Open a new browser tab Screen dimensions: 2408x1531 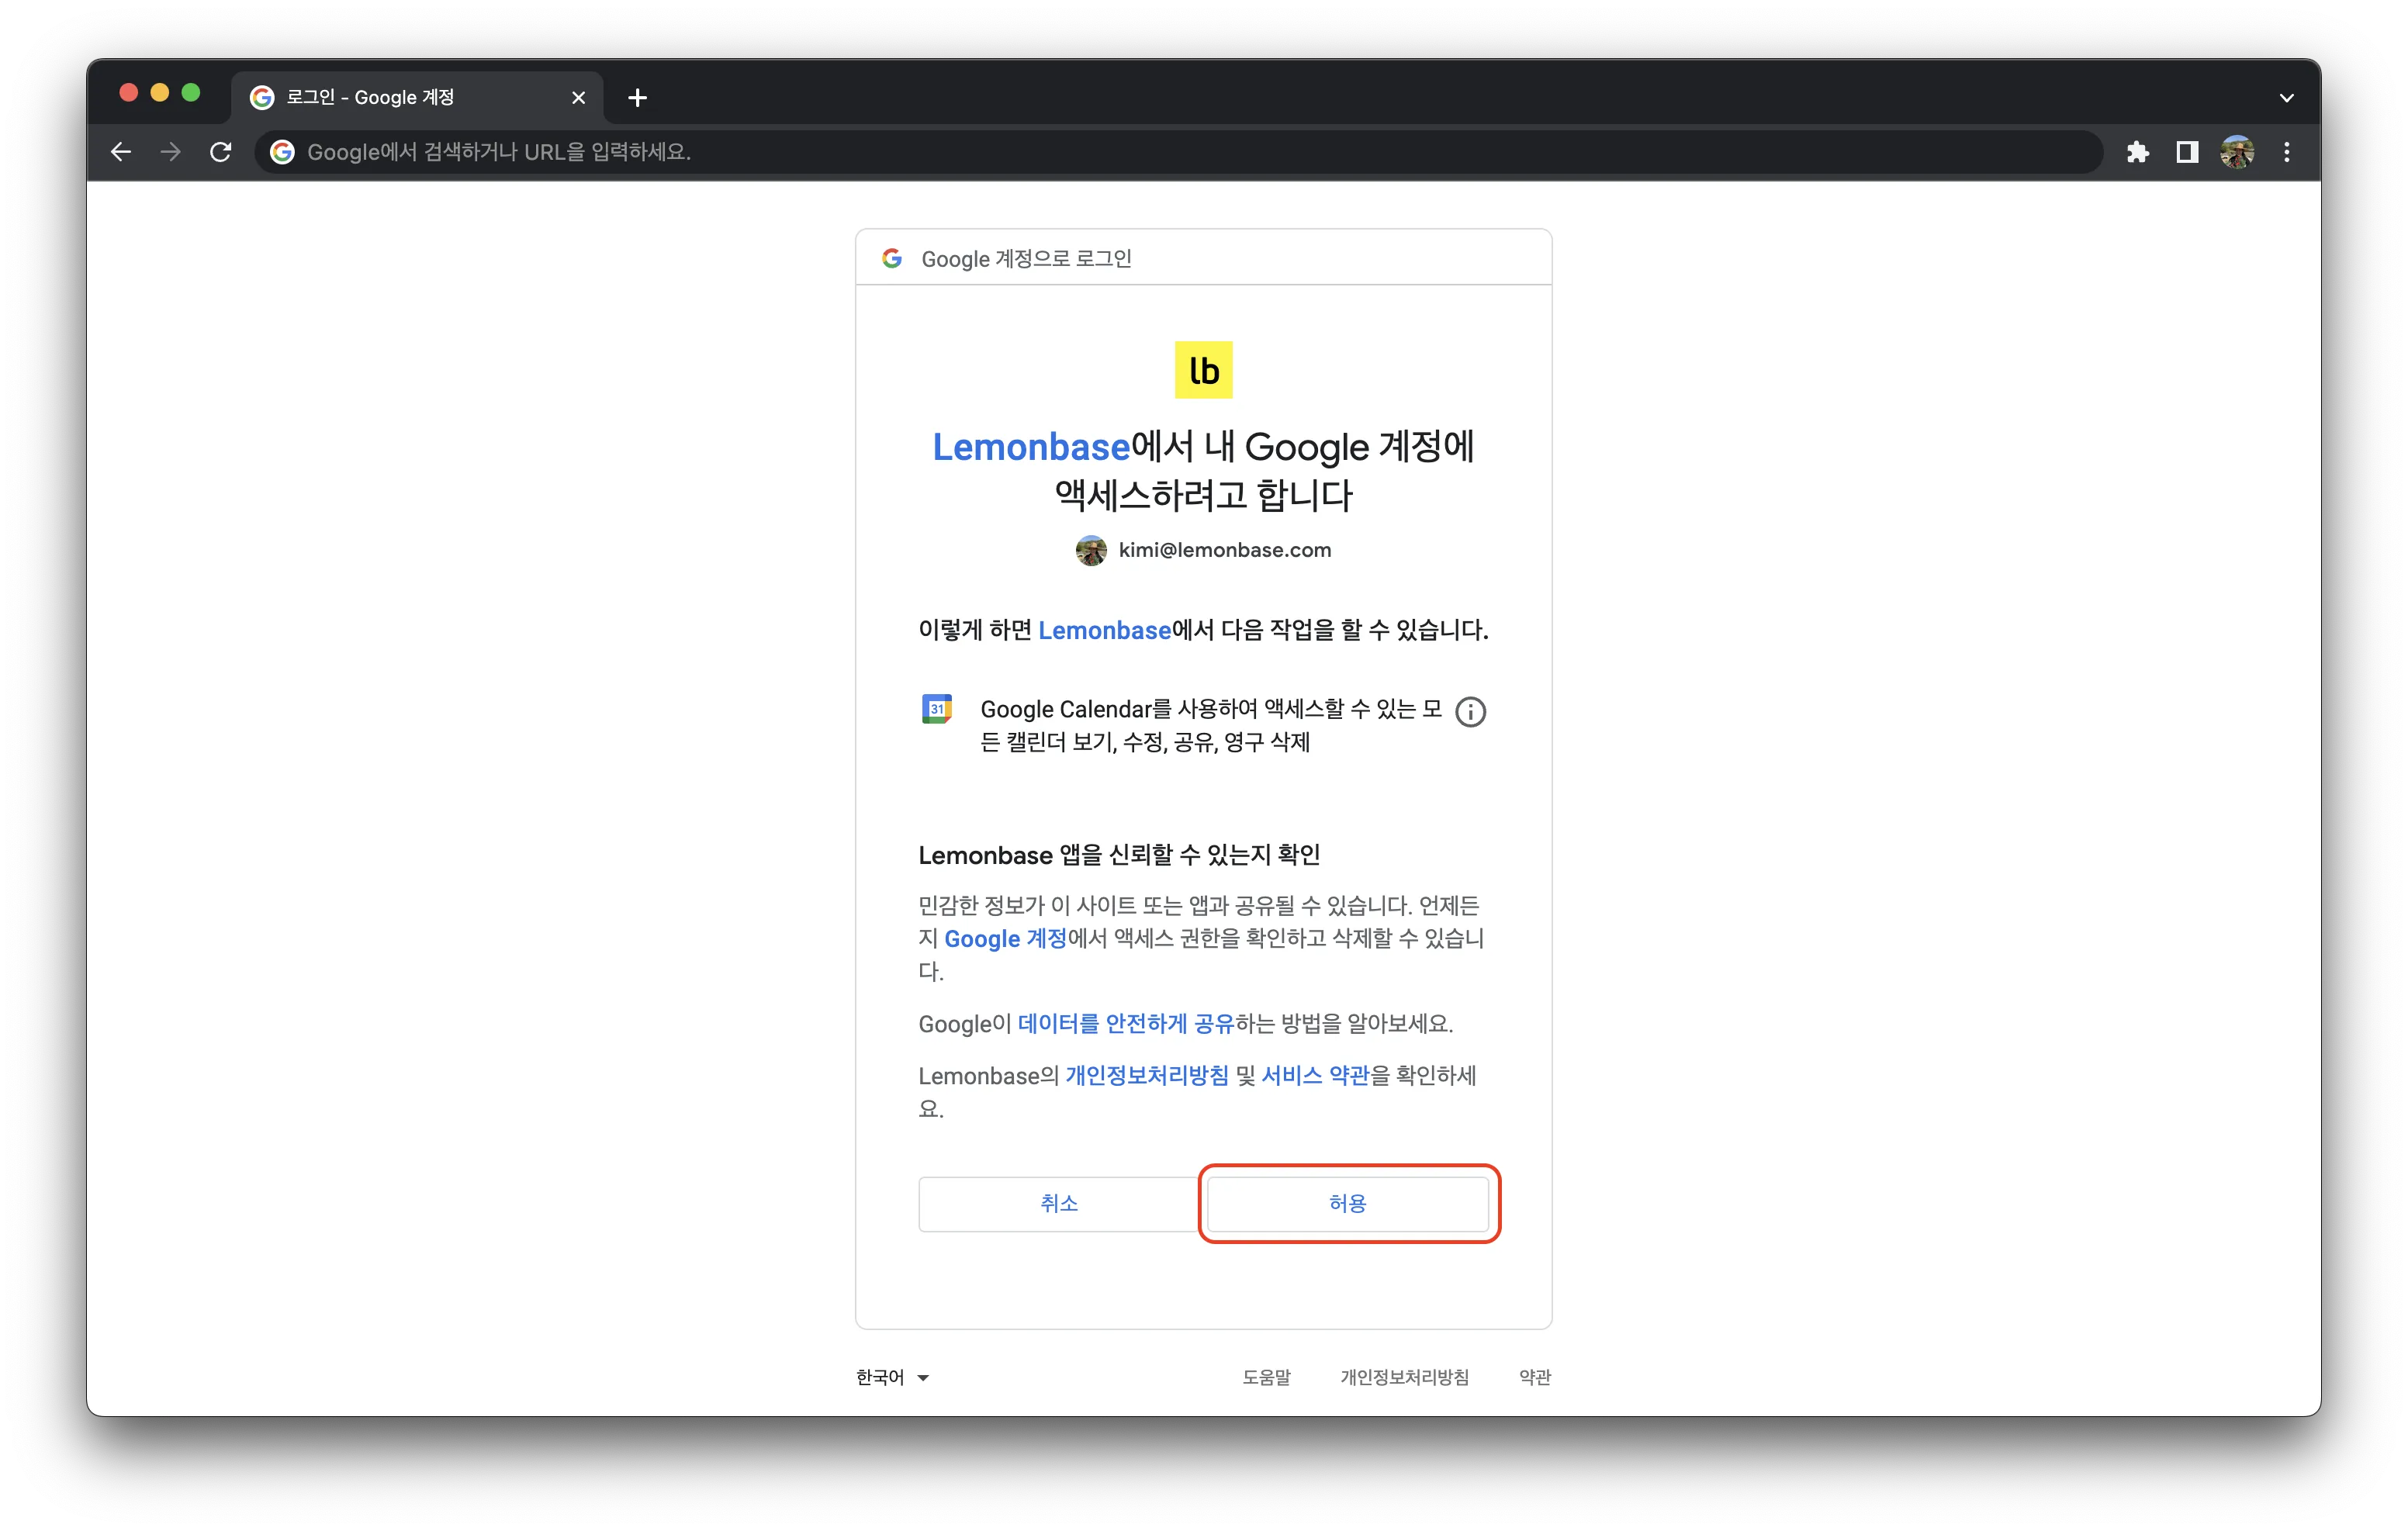click(x=638, y=97)
